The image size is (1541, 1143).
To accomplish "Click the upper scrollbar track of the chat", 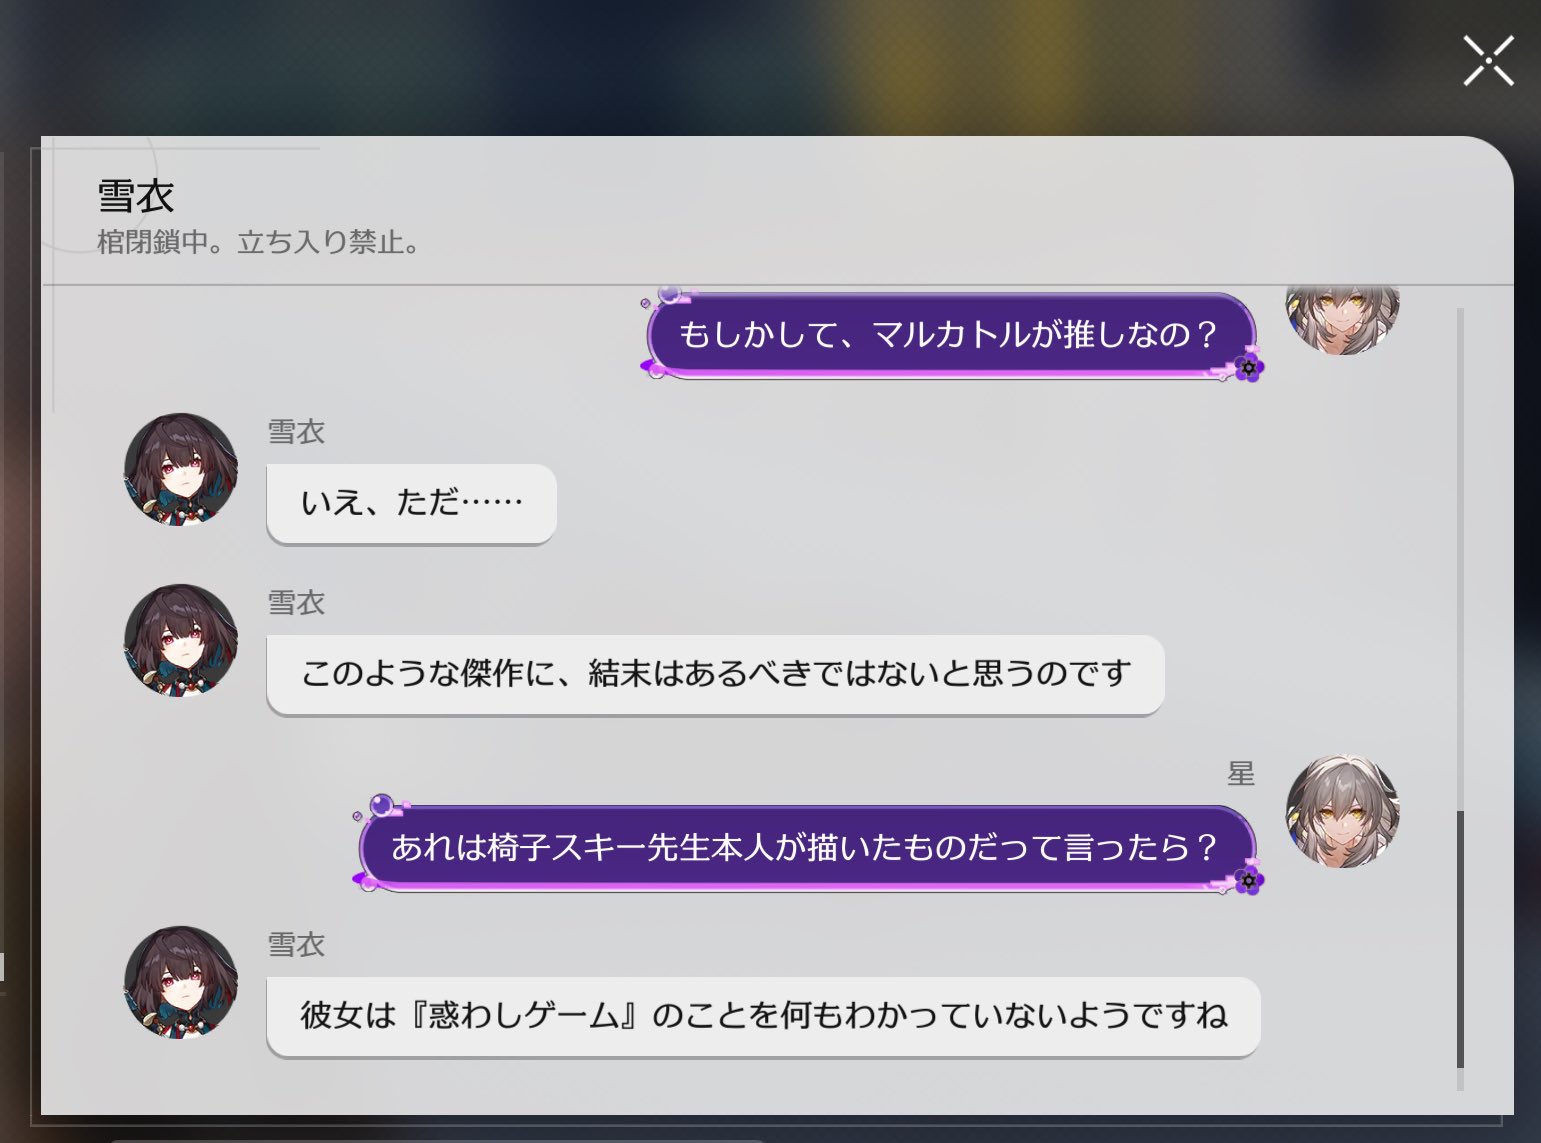I will (x=1460, y=558).
